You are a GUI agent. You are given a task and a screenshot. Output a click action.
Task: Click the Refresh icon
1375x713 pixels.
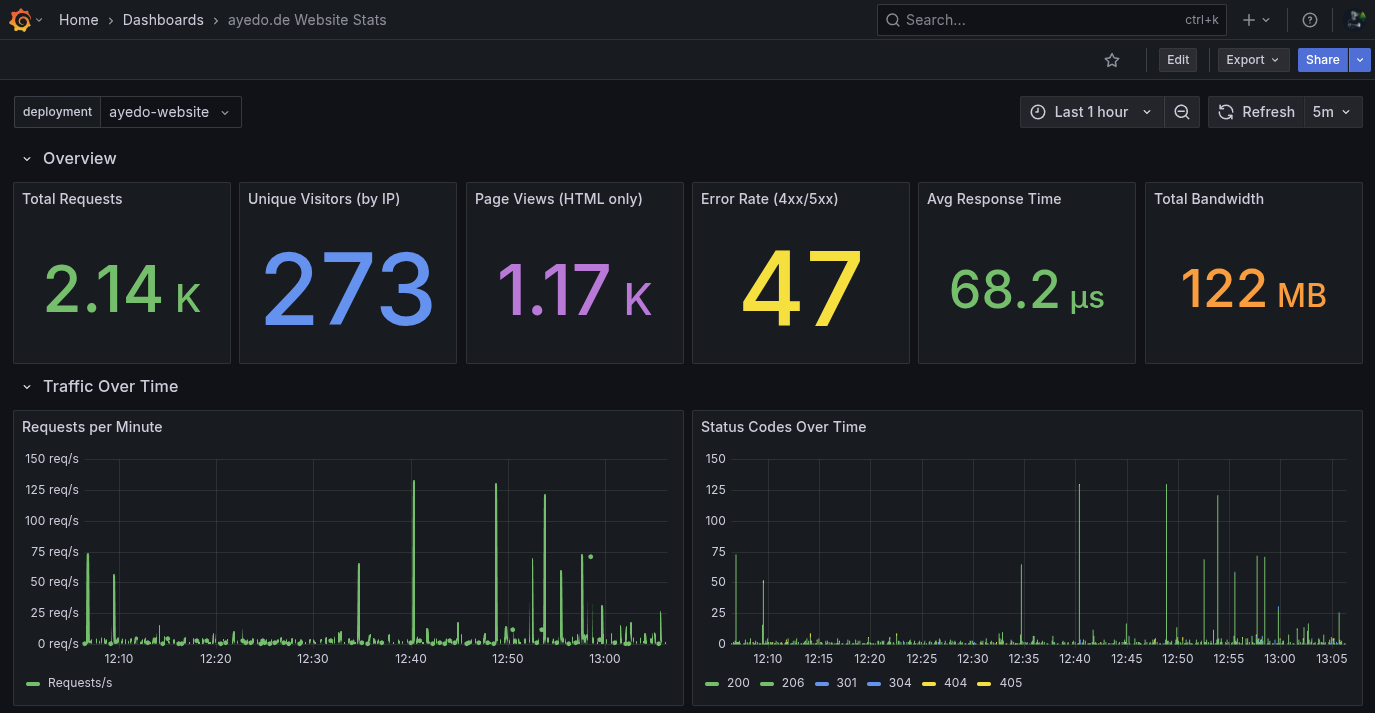tap(1225, 111)
